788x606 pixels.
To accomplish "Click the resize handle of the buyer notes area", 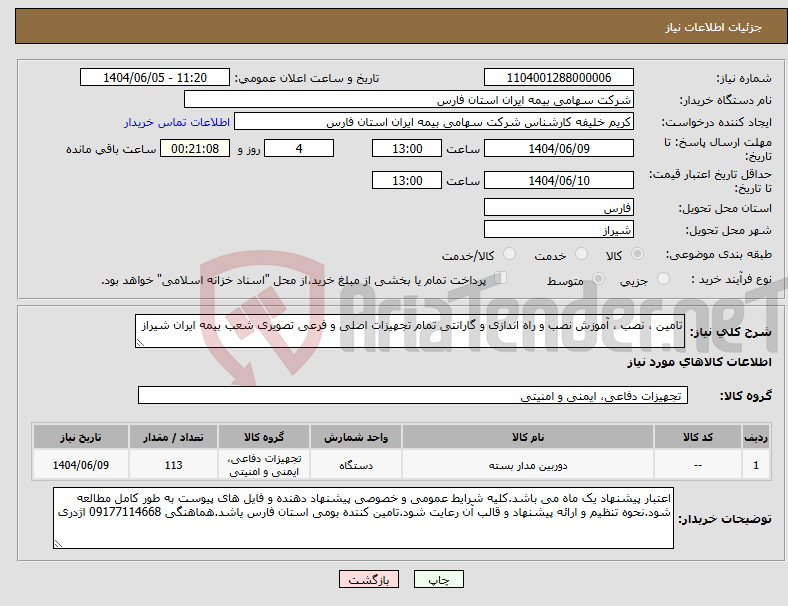I will pyautogui.click(x=58, y=544).
